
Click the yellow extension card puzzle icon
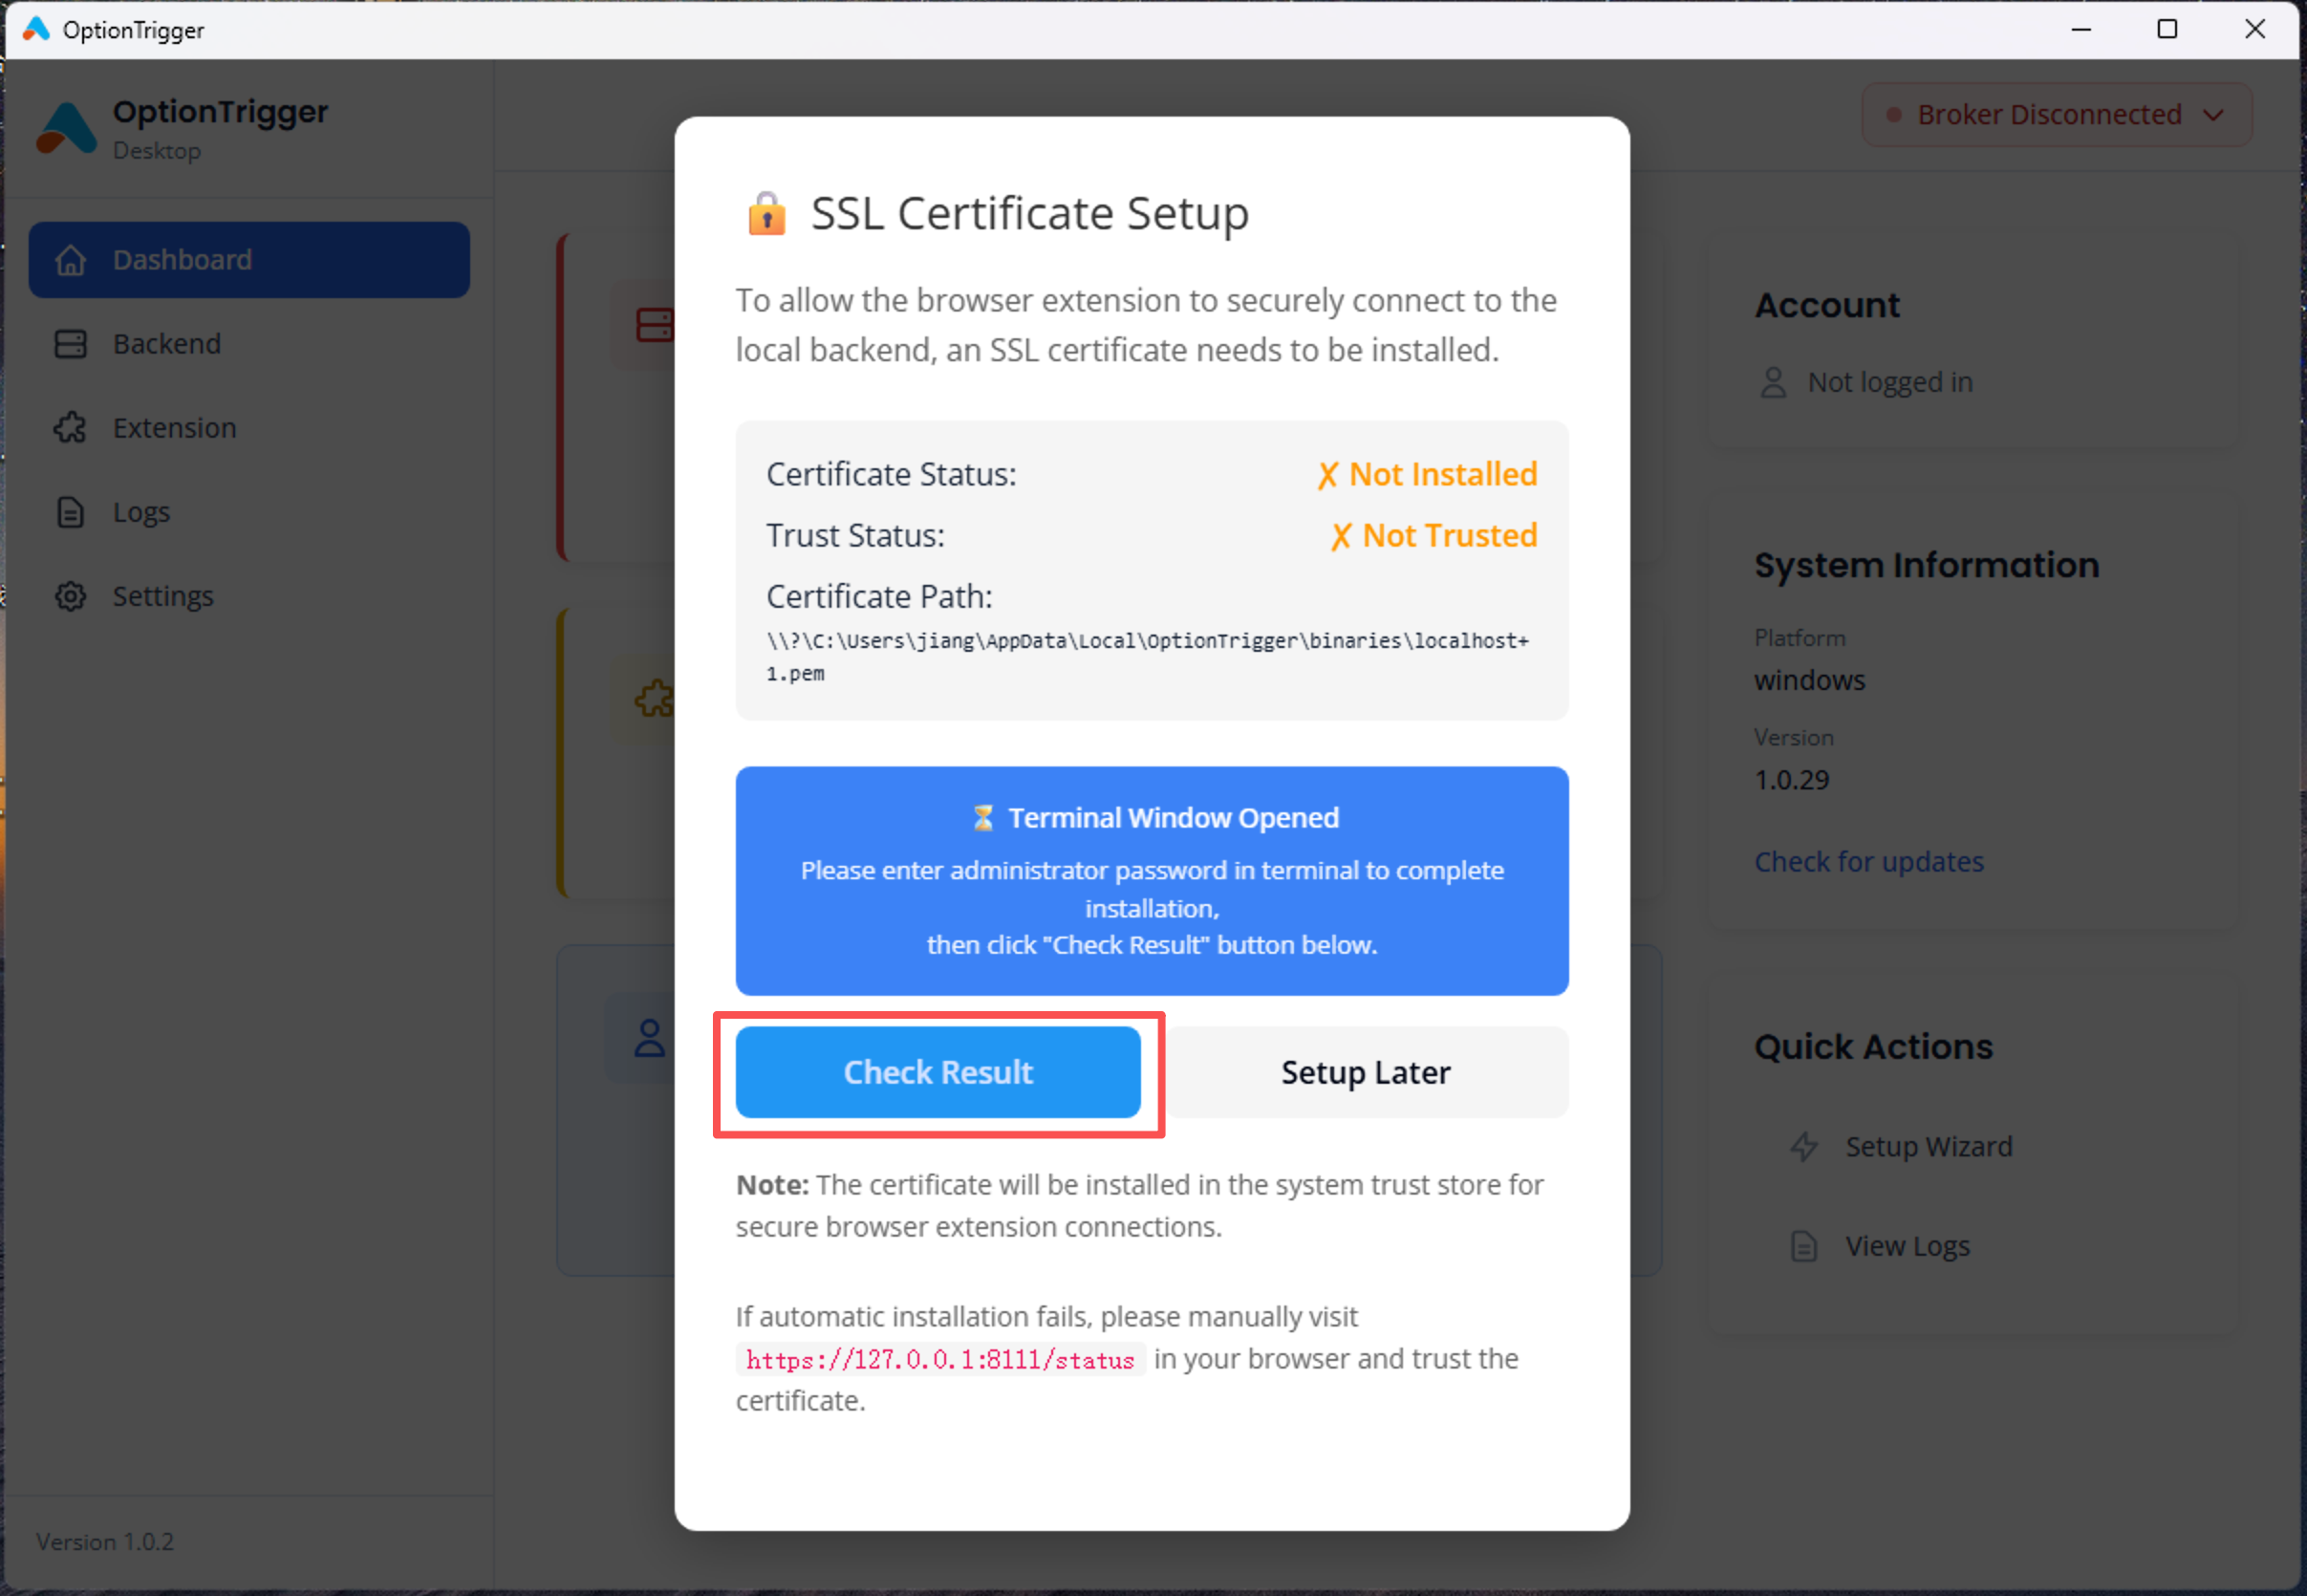(x=655, y=698)
